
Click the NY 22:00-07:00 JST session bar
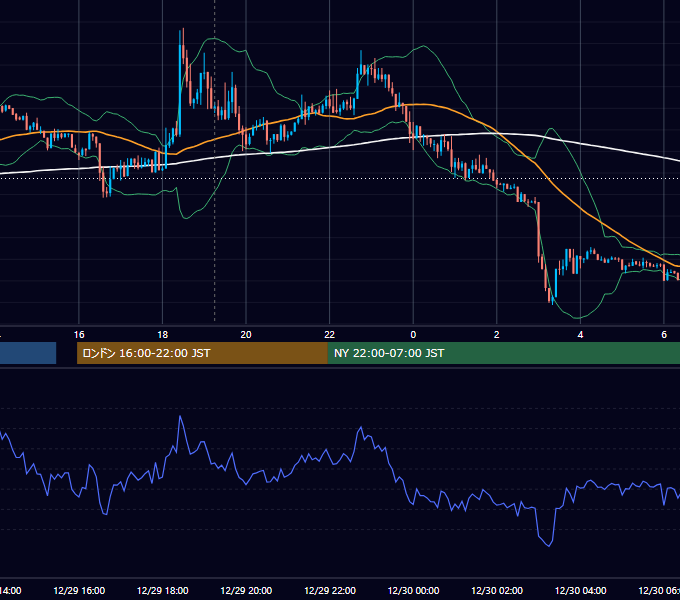[503, 353]
